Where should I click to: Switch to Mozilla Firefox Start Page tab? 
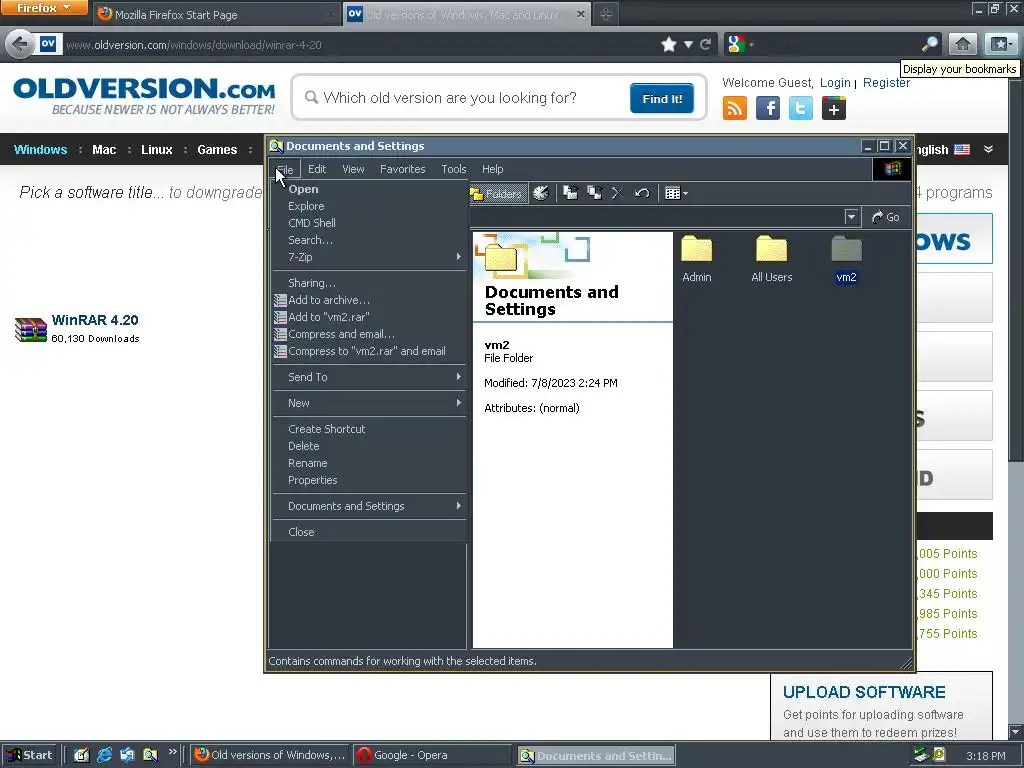216,14
